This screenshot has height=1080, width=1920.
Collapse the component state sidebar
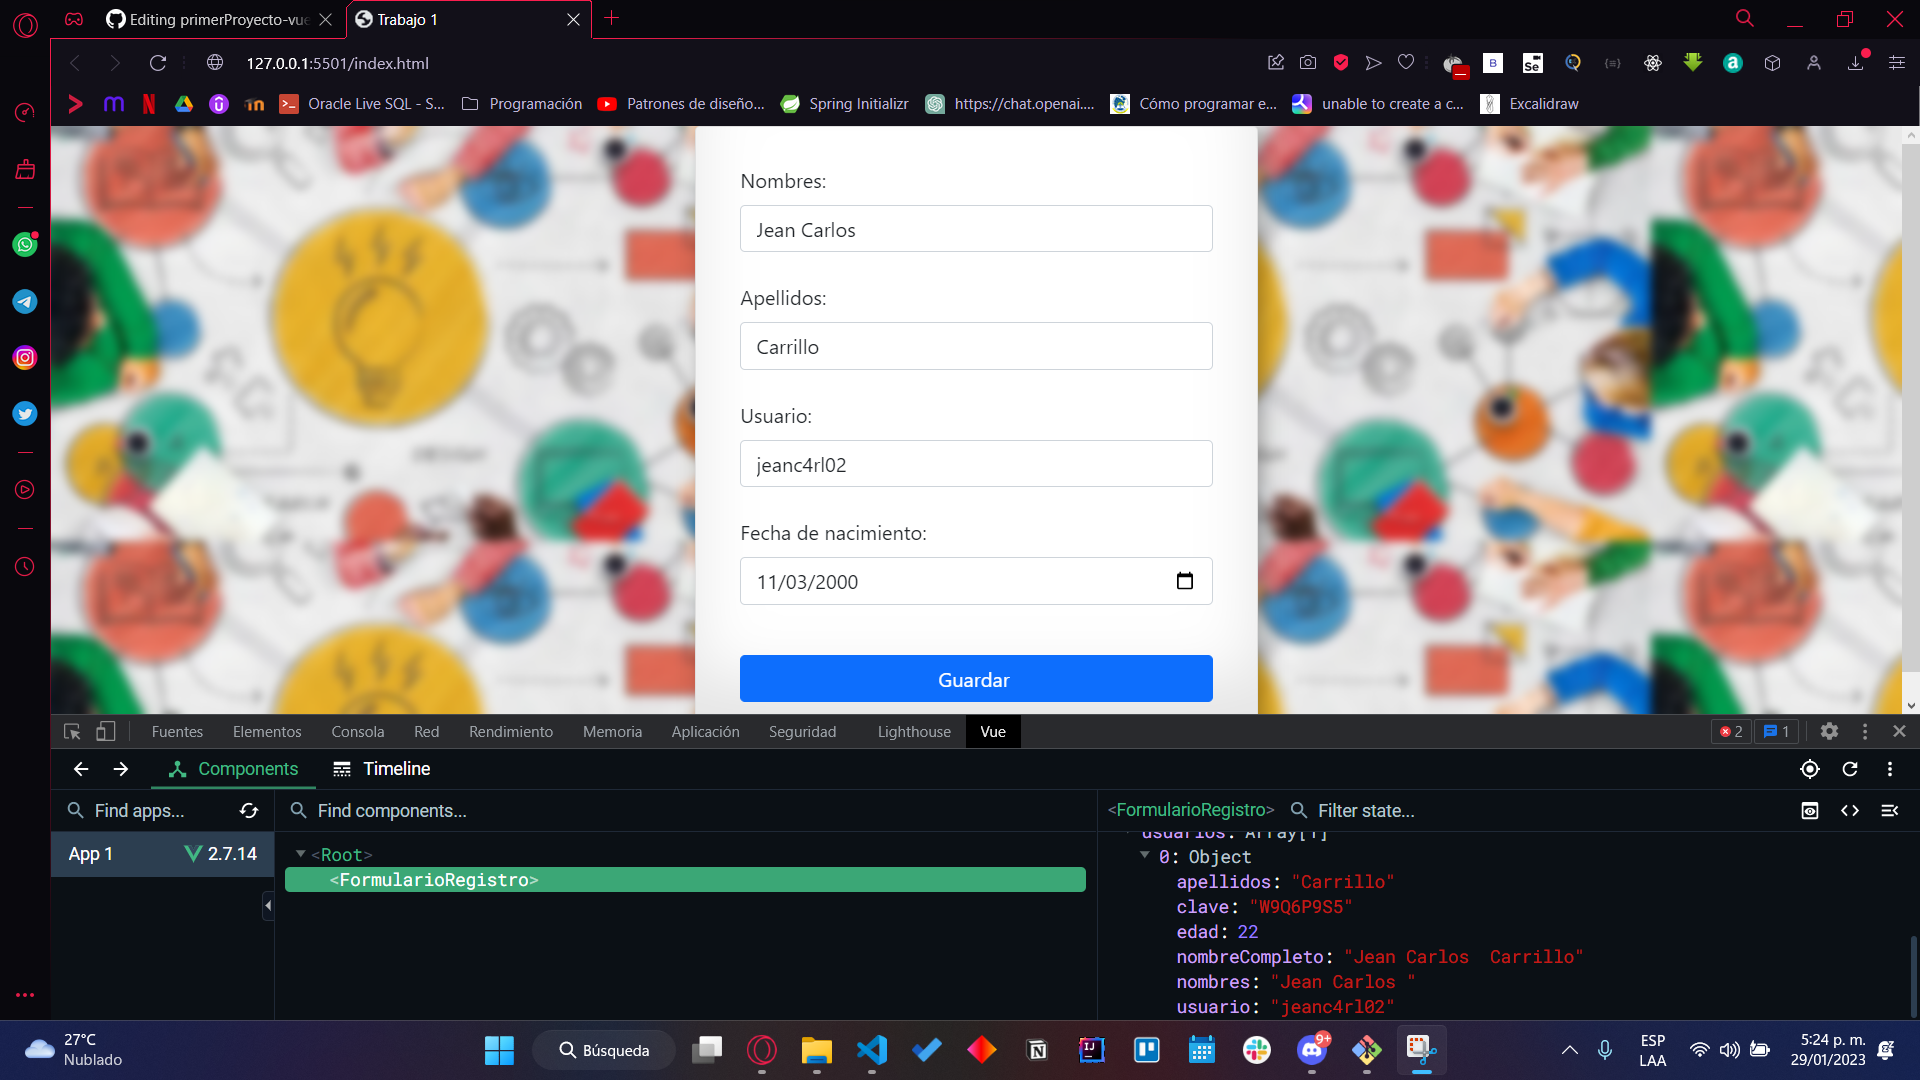[x=1891, y=810]
